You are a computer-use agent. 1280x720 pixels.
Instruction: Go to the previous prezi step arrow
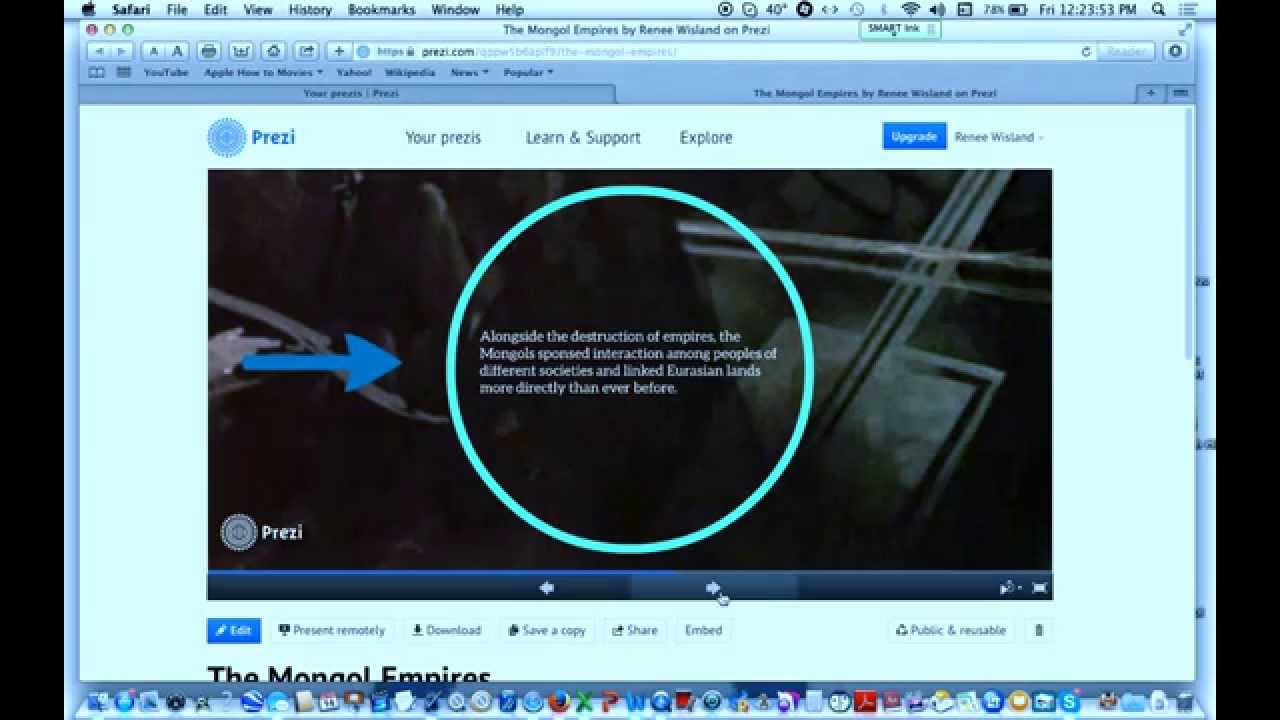(x=547, y=588)
